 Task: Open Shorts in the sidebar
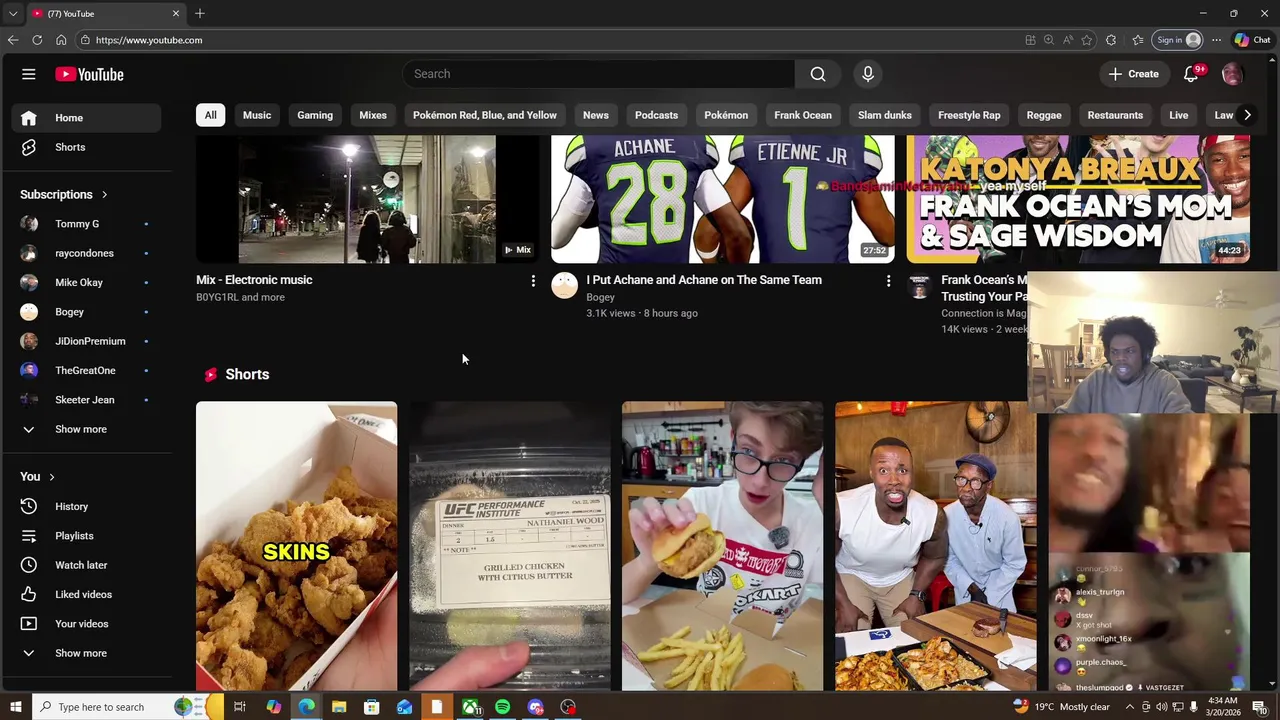click(86, 147)
